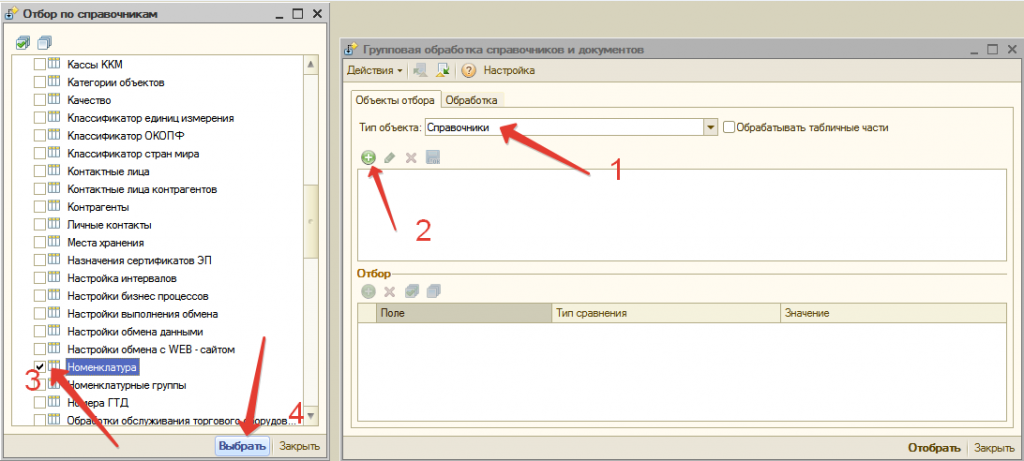This screenshot has width=1024, height=461.
Task: Switch to the Обработка tab
Action: [472, 100]
